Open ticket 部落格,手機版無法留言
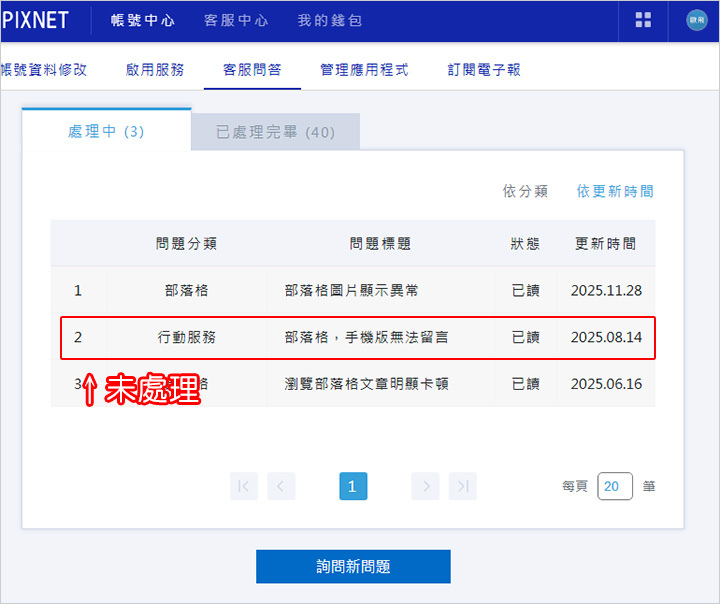Screen dimensions: 720x604 tap(366, 337)
